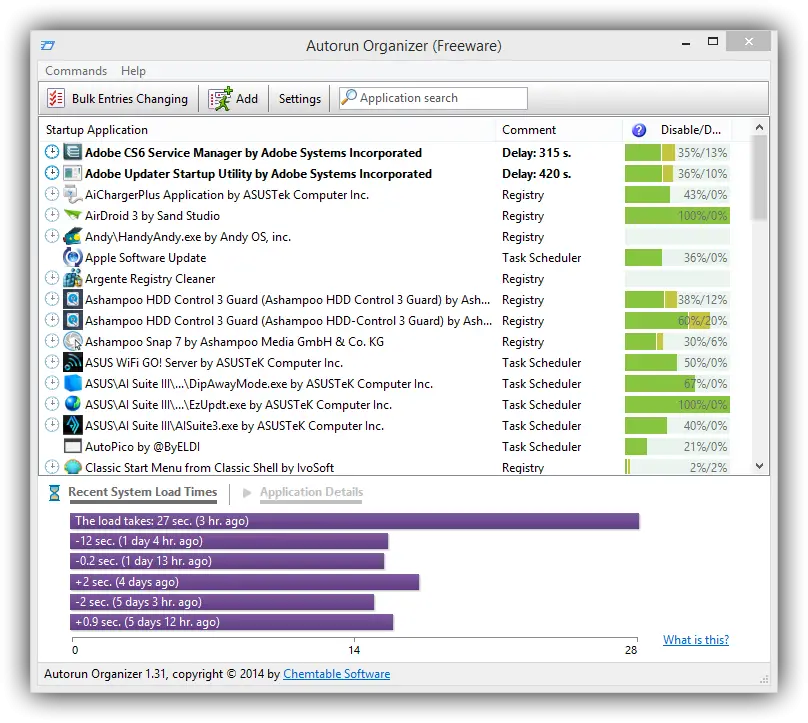Switch to the Application Details tab

pos(311,492)
